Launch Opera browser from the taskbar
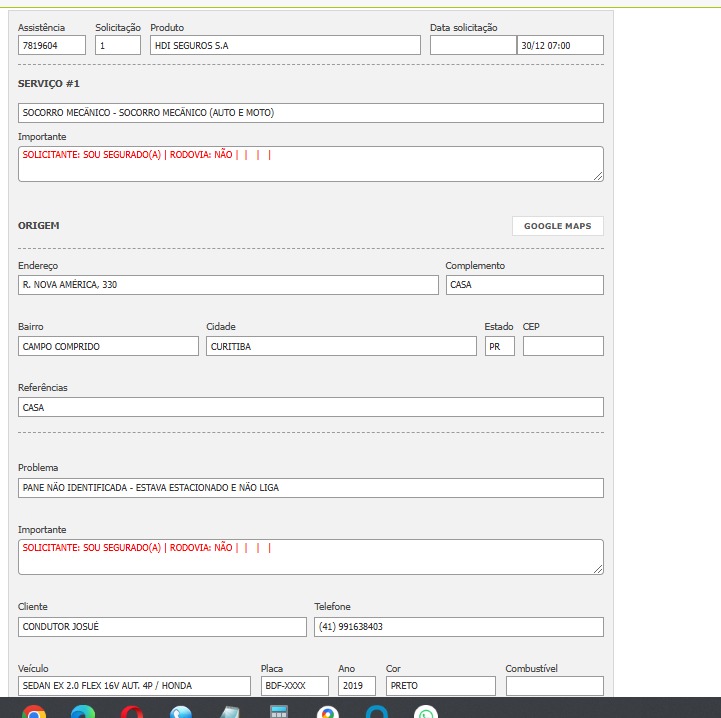 click(132, 712)
